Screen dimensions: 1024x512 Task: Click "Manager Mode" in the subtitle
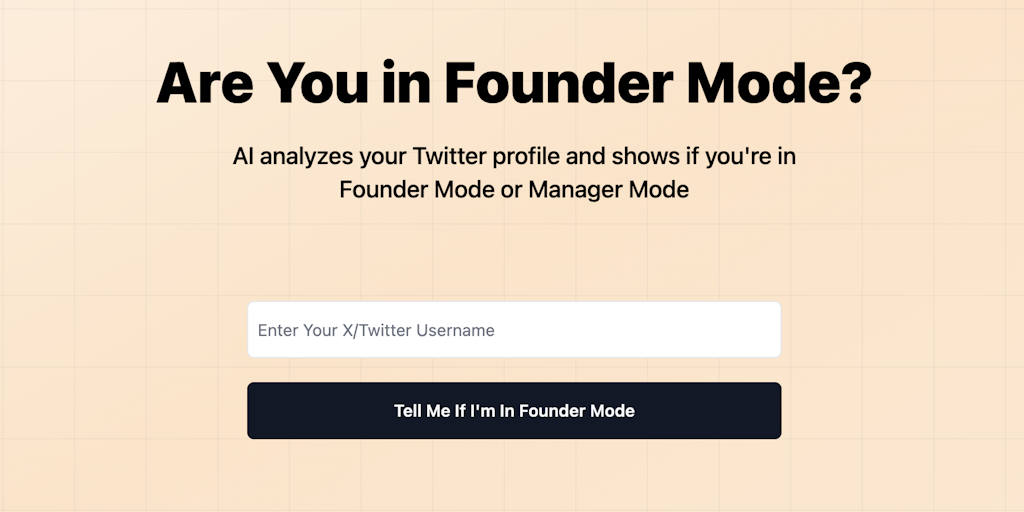[x=609, y=189]
